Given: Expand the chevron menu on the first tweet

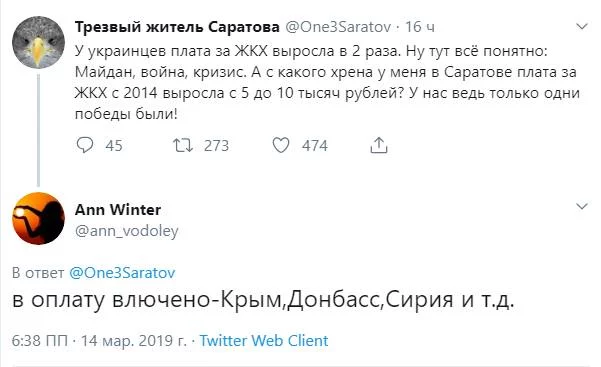Looking at the screenshot, I should point(582,26).
